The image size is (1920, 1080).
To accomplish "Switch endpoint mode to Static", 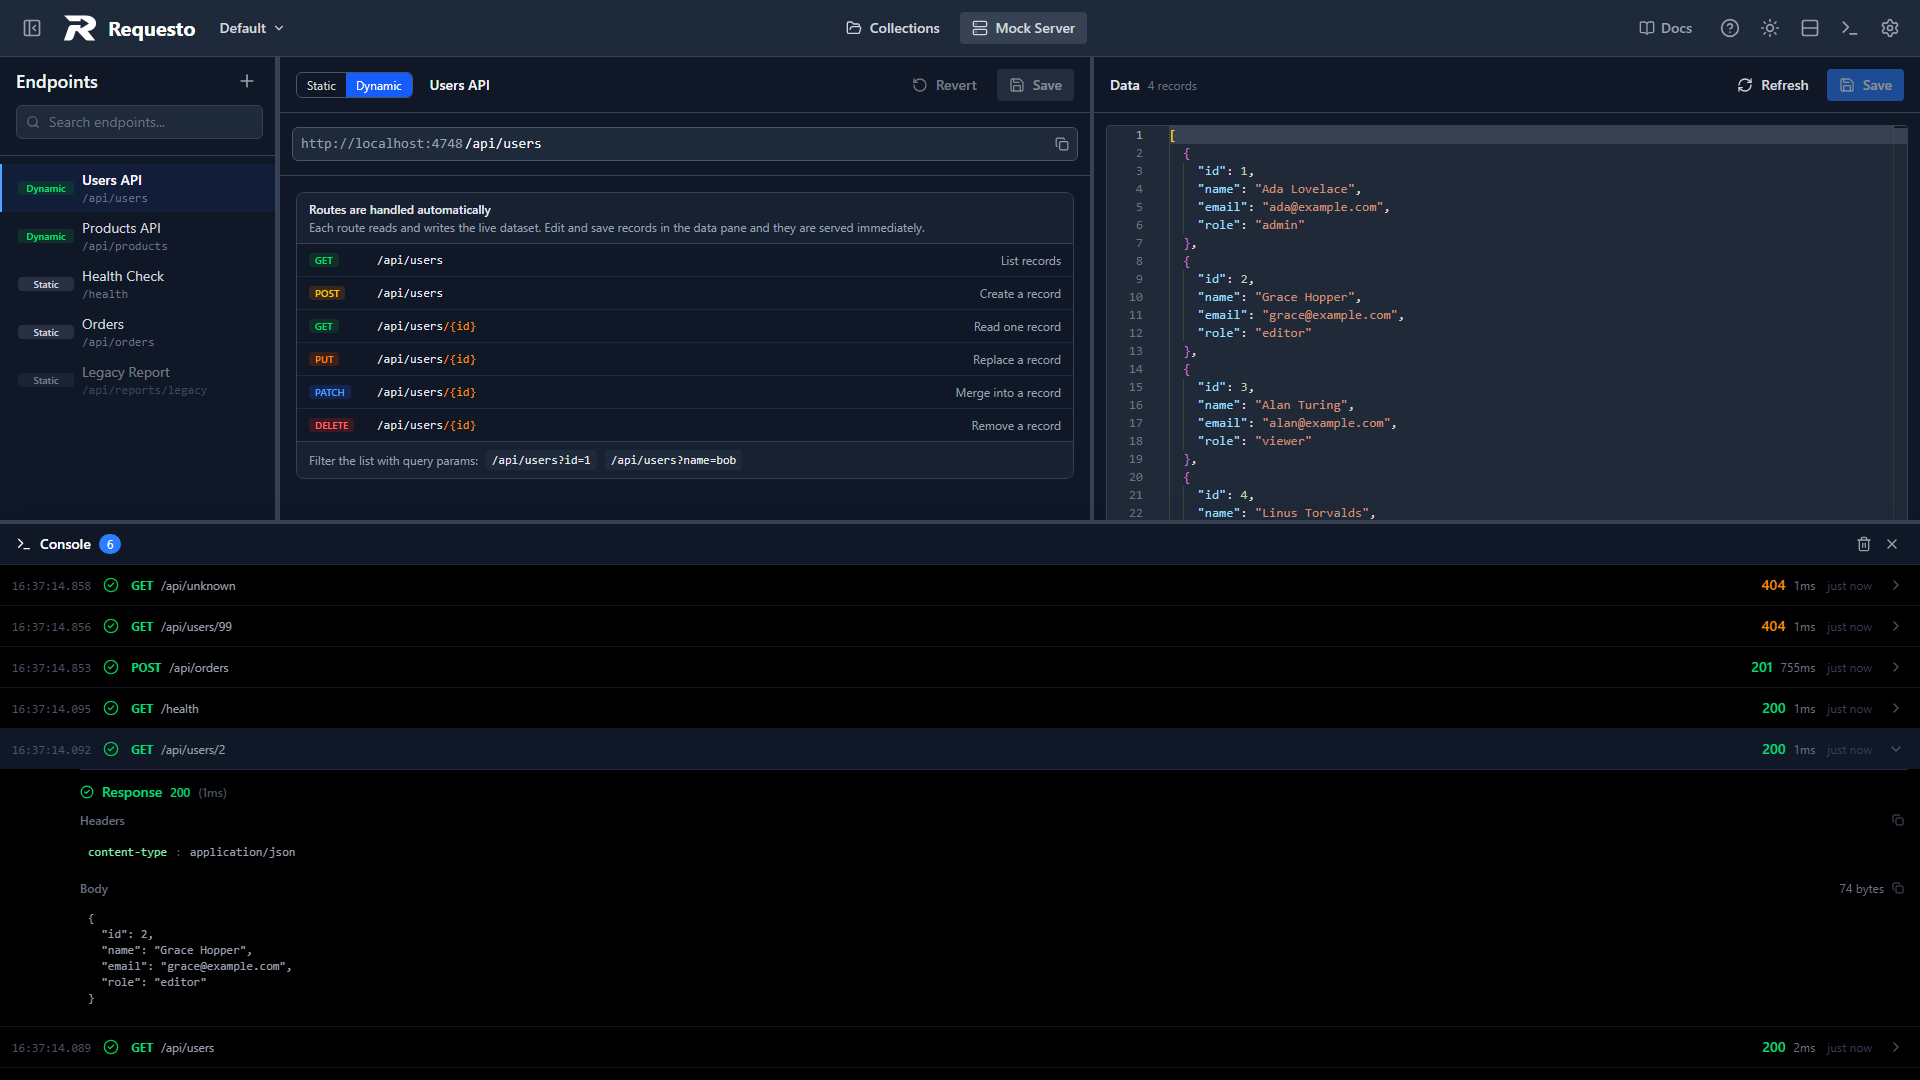I will click(x=321, y=85).
